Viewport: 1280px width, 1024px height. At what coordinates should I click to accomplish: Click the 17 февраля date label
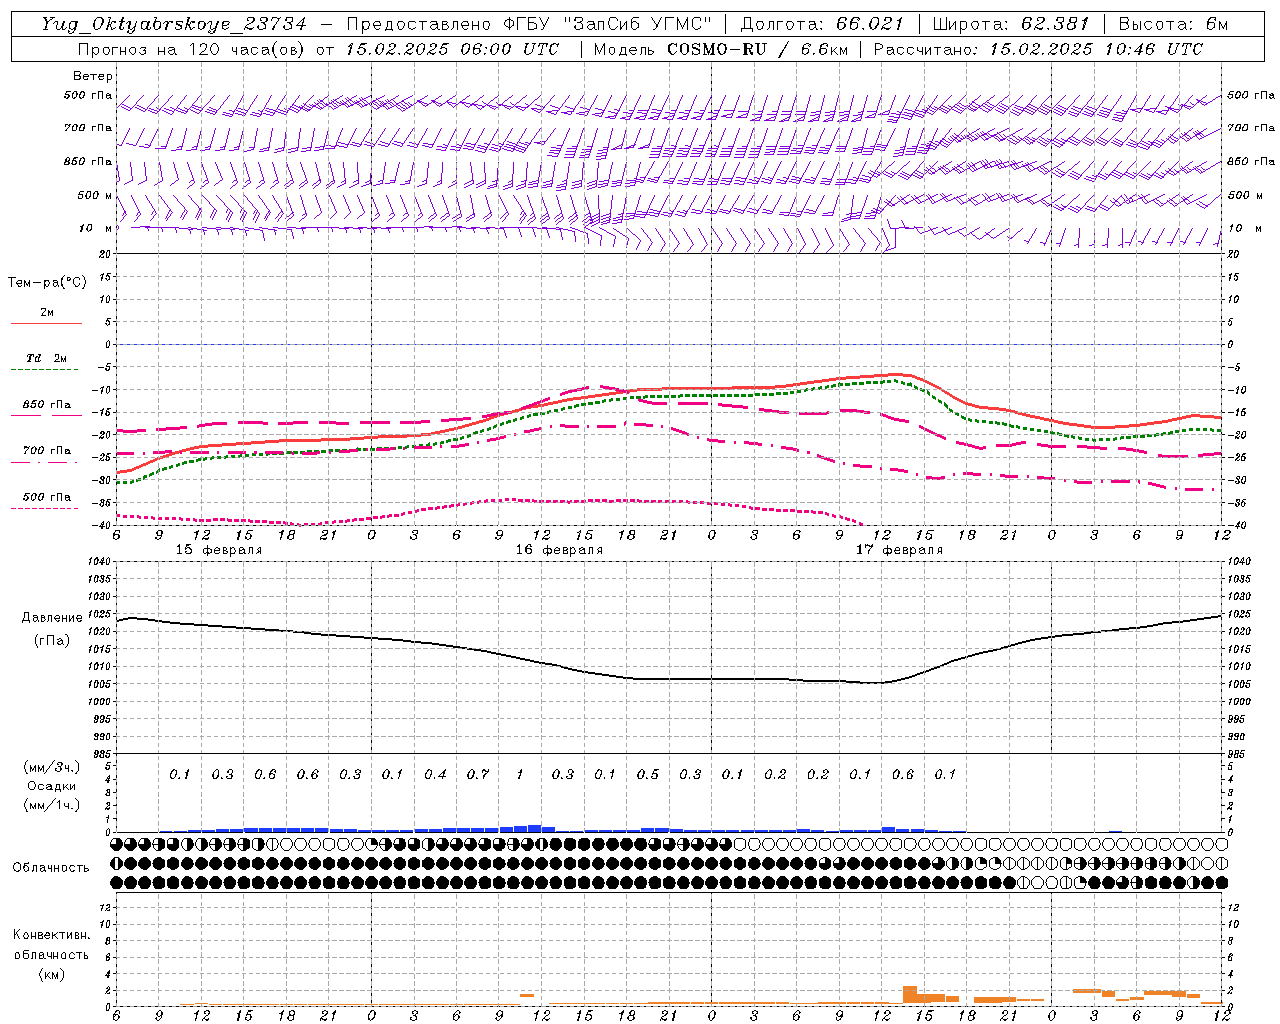click(899, 550)
